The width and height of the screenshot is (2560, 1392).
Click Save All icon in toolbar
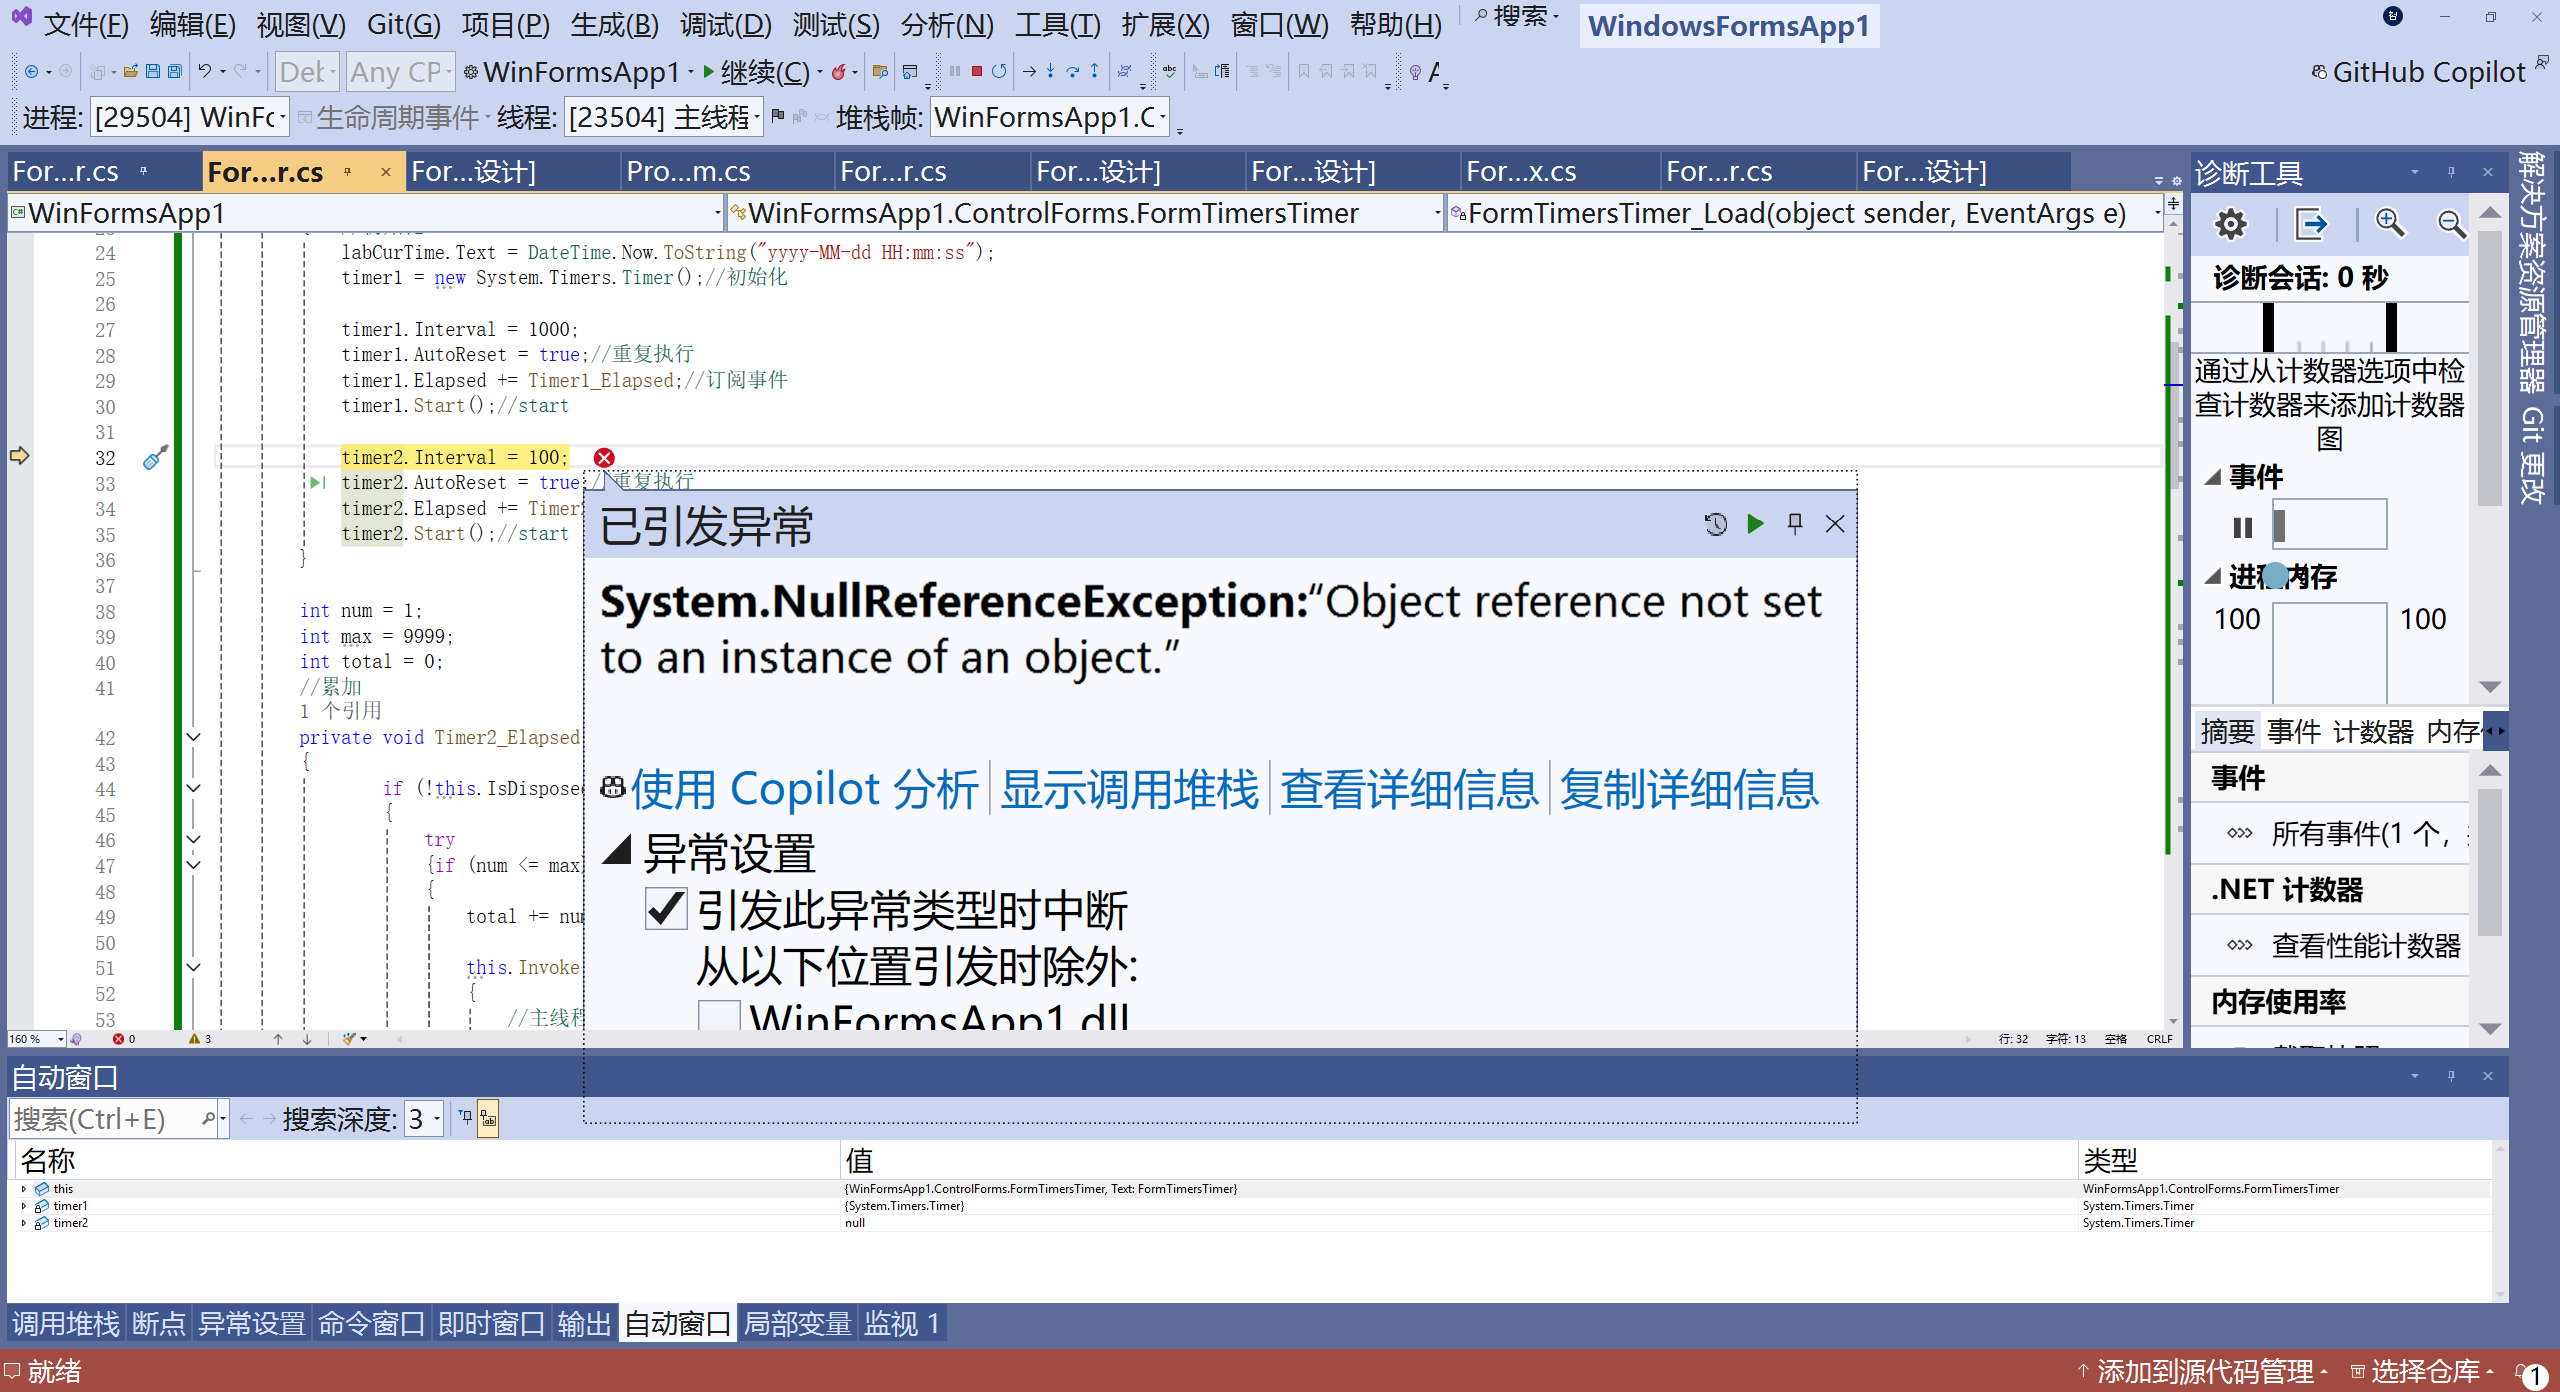pyautogui.click(x=175, y=71)
